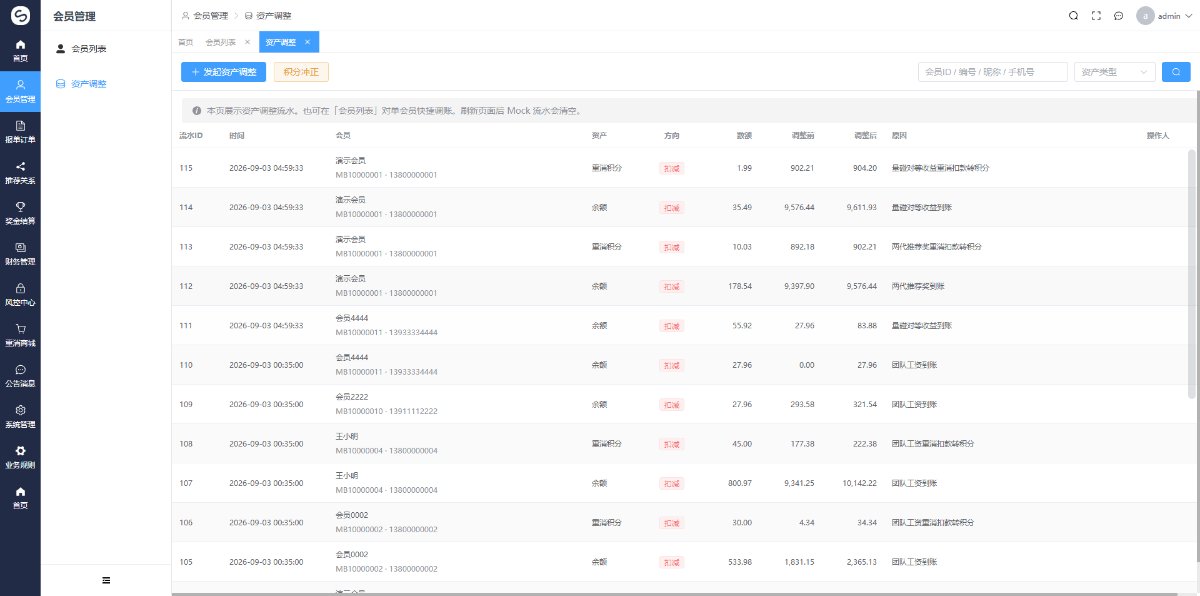The width and height of the screenshot is (1200, 596).
Task: Switch to the 会员列表 page tab
Action: (220, 42)
